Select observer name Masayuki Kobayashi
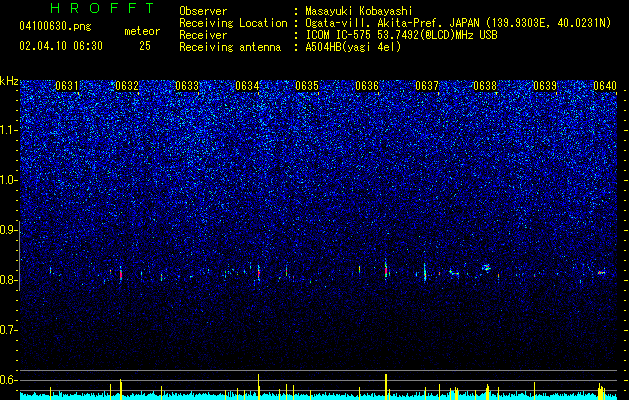This screenshot has height=400, width=629. [x=359, y=11]
